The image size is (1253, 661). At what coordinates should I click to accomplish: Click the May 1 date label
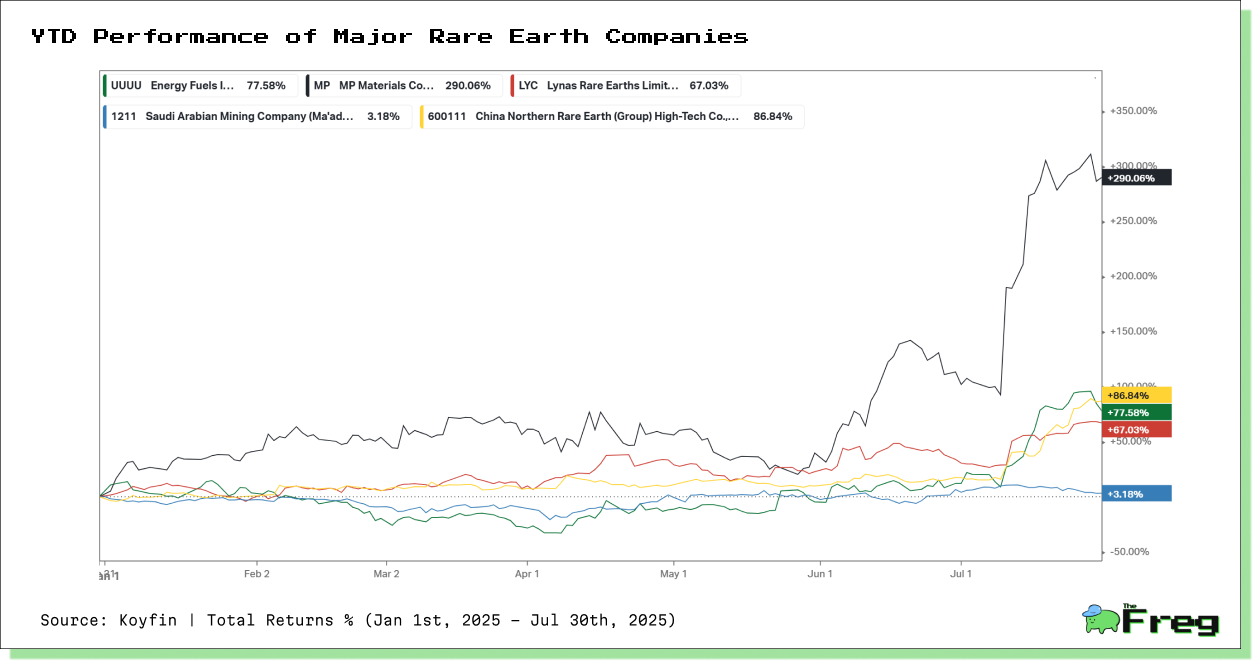[x=674, y=574]
